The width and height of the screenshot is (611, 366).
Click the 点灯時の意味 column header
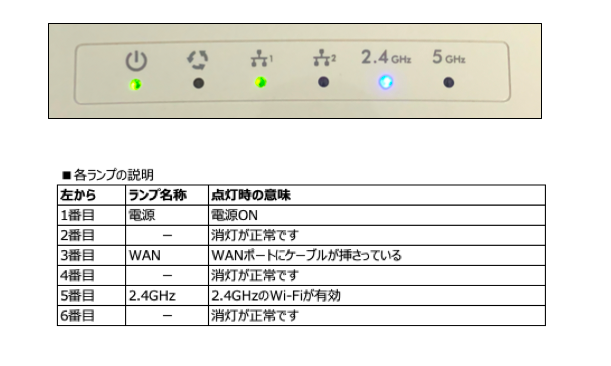(x=251, y=195)
